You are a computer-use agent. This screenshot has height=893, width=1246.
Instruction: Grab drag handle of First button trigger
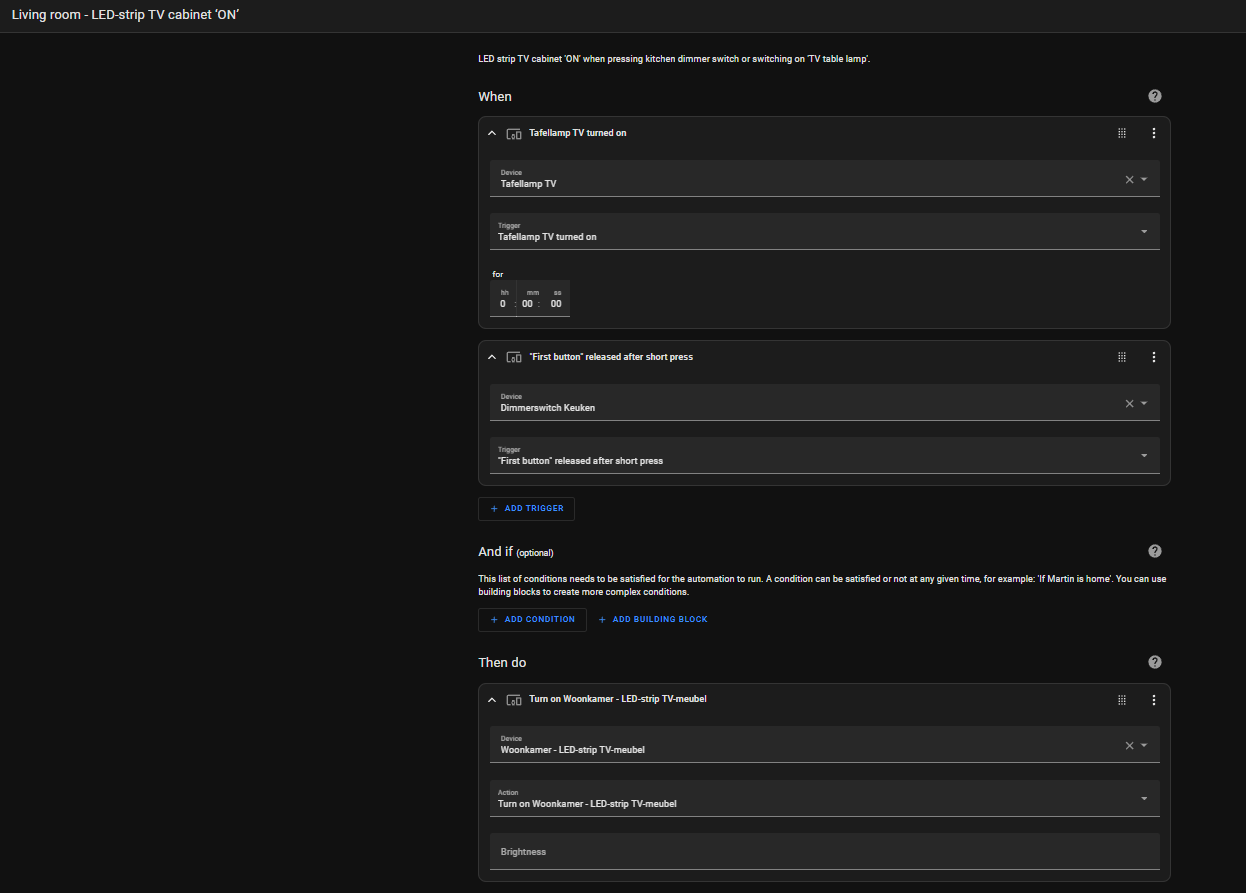point(1122,357)
